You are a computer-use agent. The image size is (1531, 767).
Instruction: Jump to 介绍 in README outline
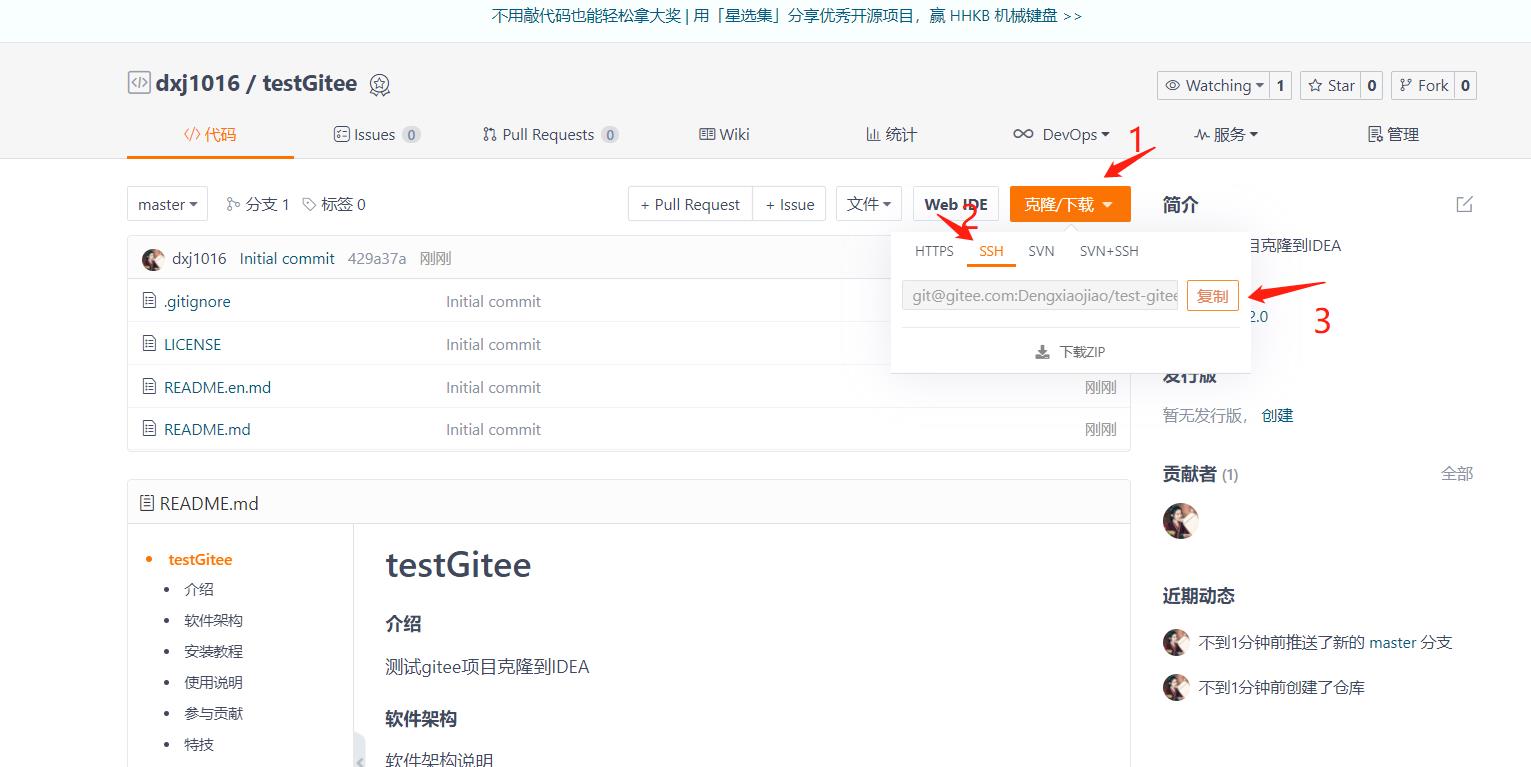pyautogui.click(x=199, y=589)
